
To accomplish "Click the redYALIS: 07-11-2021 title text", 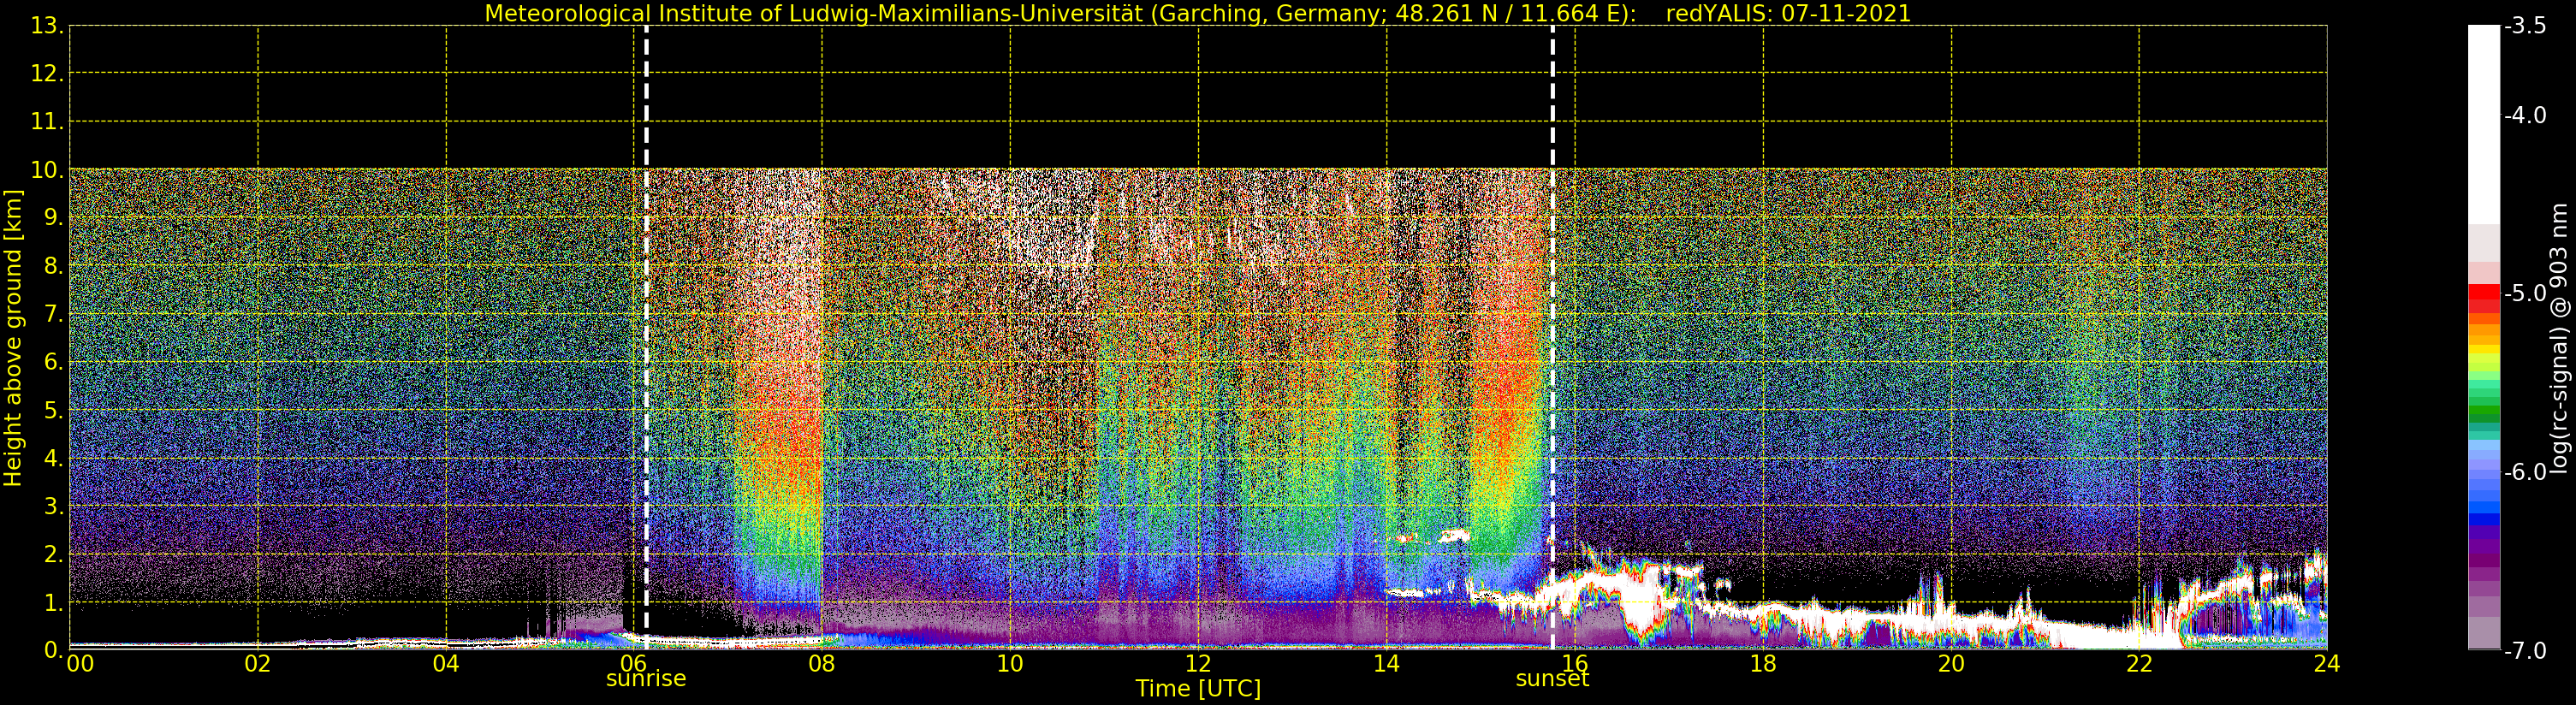I will (x=1788, y=14).
